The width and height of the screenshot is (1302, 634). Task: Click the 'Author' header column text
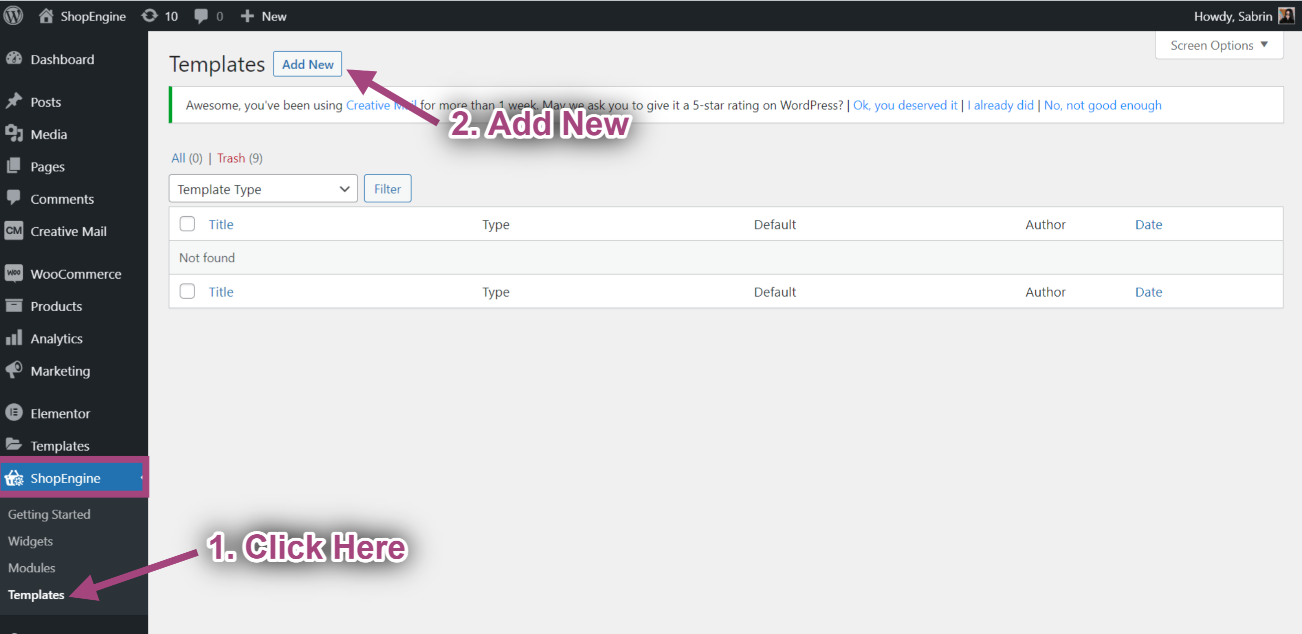[x=1046, y=224]
